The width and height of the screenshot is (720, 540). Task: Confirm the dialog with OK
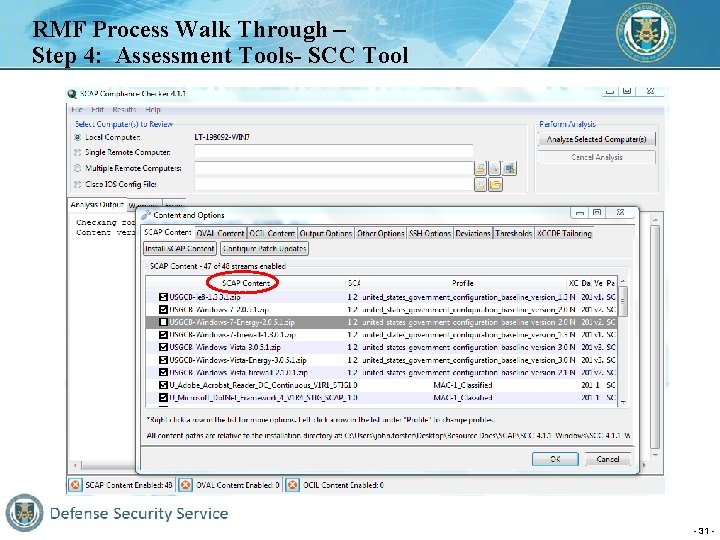(x=555, y=459)
